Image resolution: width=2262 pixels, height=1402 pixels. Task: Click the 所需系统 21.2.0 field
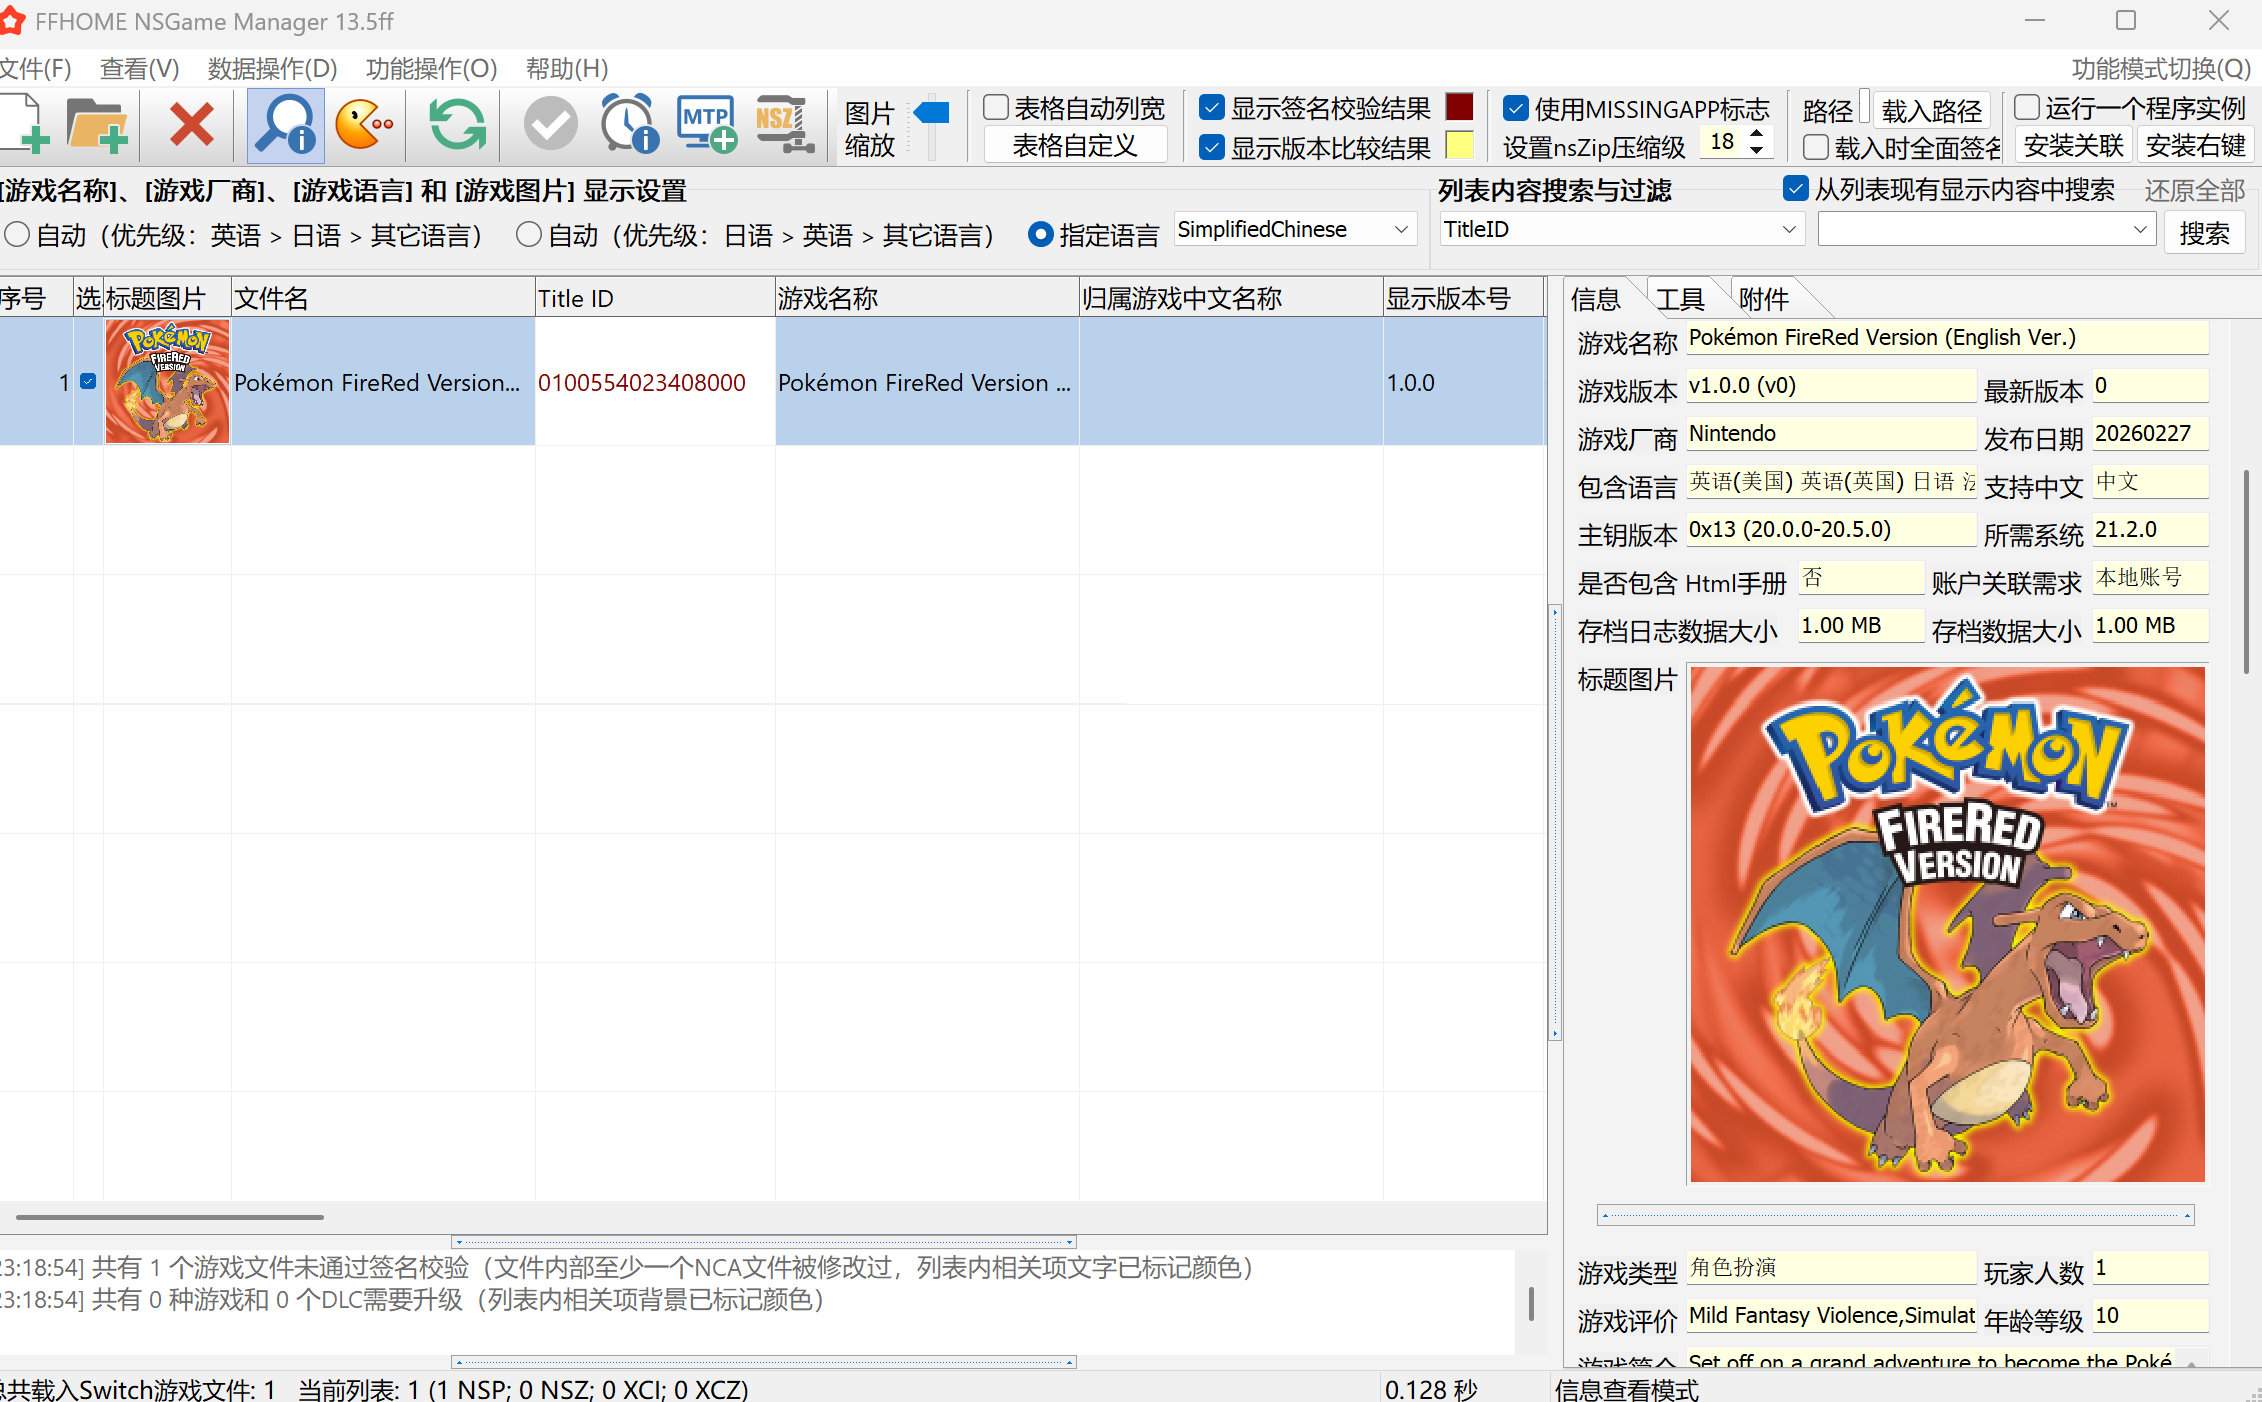pos(2151,530)
